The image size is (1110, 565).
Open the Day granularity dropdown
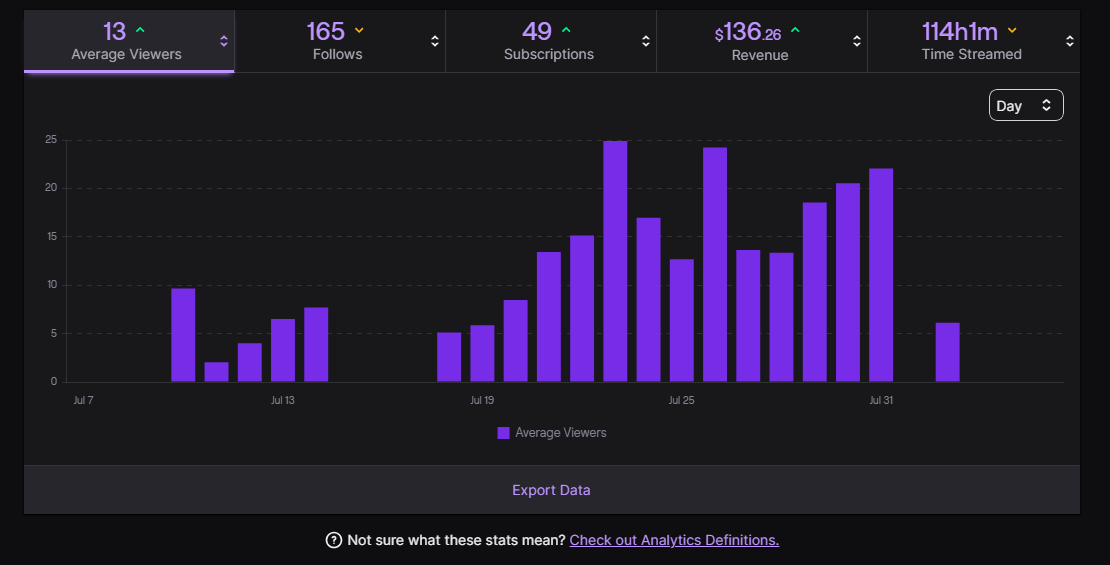click(x=1026, y=105)
